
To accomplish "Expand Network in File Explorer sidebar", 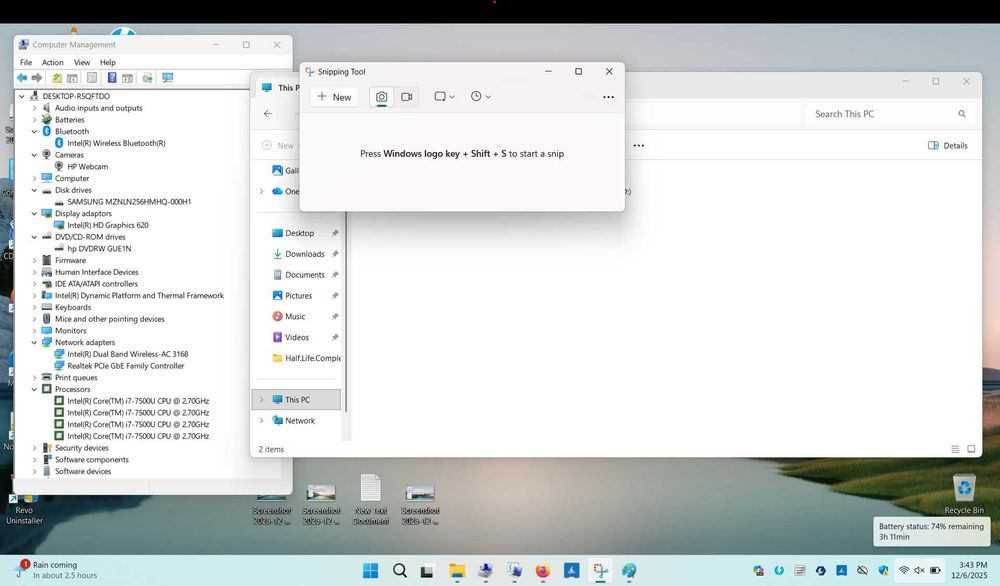I will pyautogui.click(x=261, y=421).
